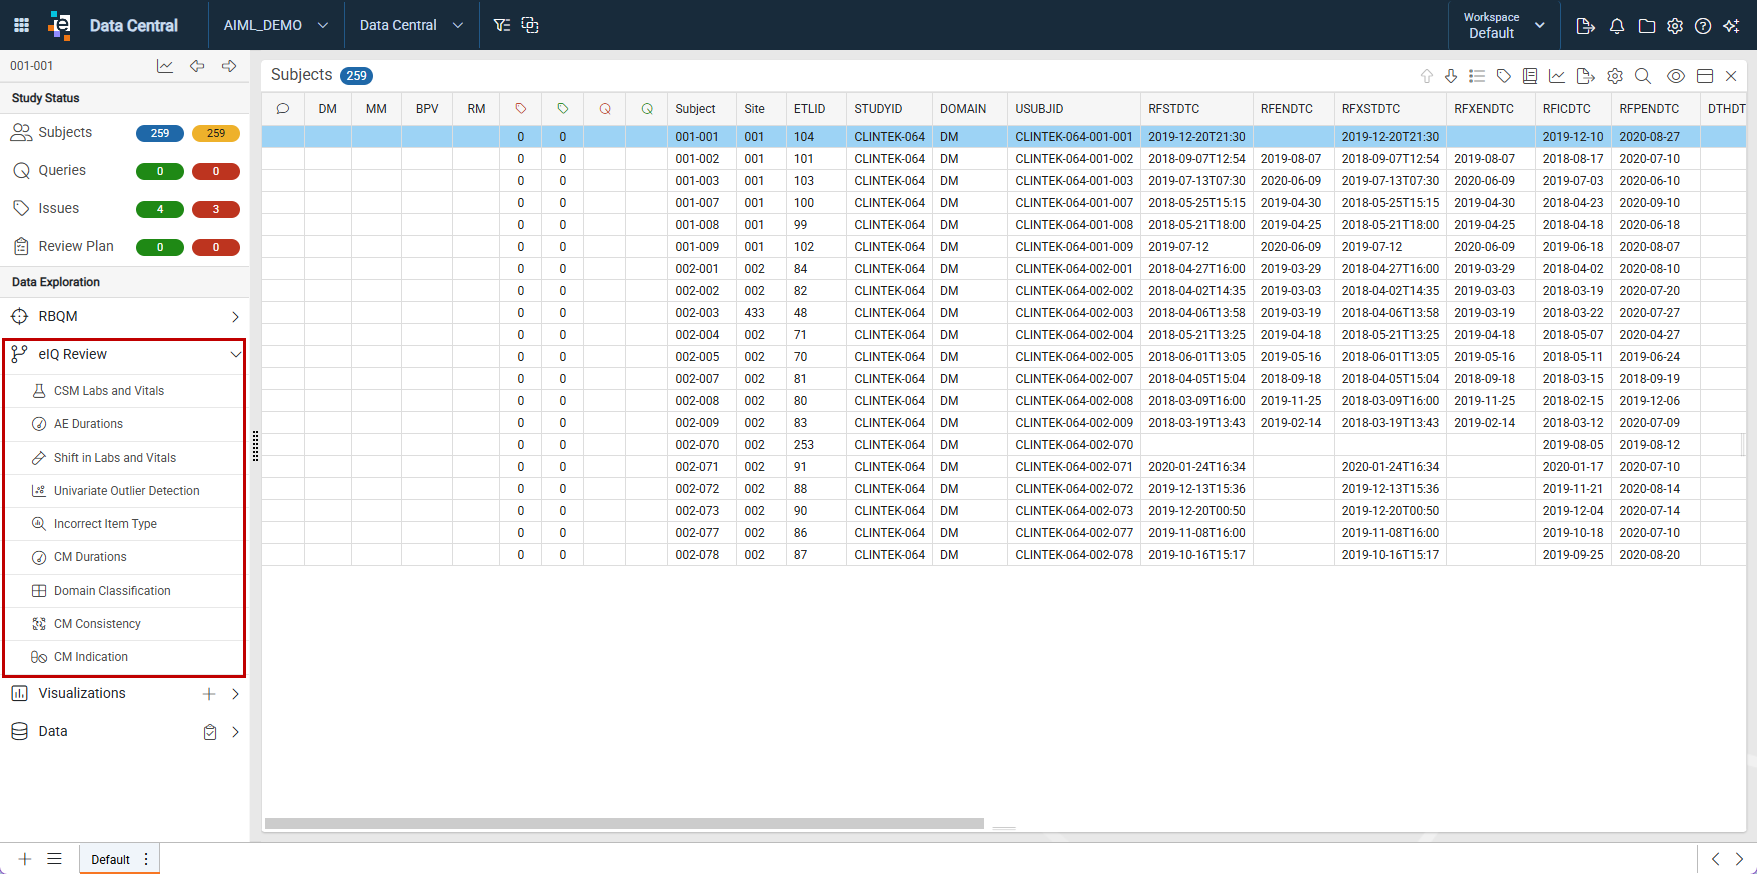Open Univariate Outlier Detection

tap(125, 491)
